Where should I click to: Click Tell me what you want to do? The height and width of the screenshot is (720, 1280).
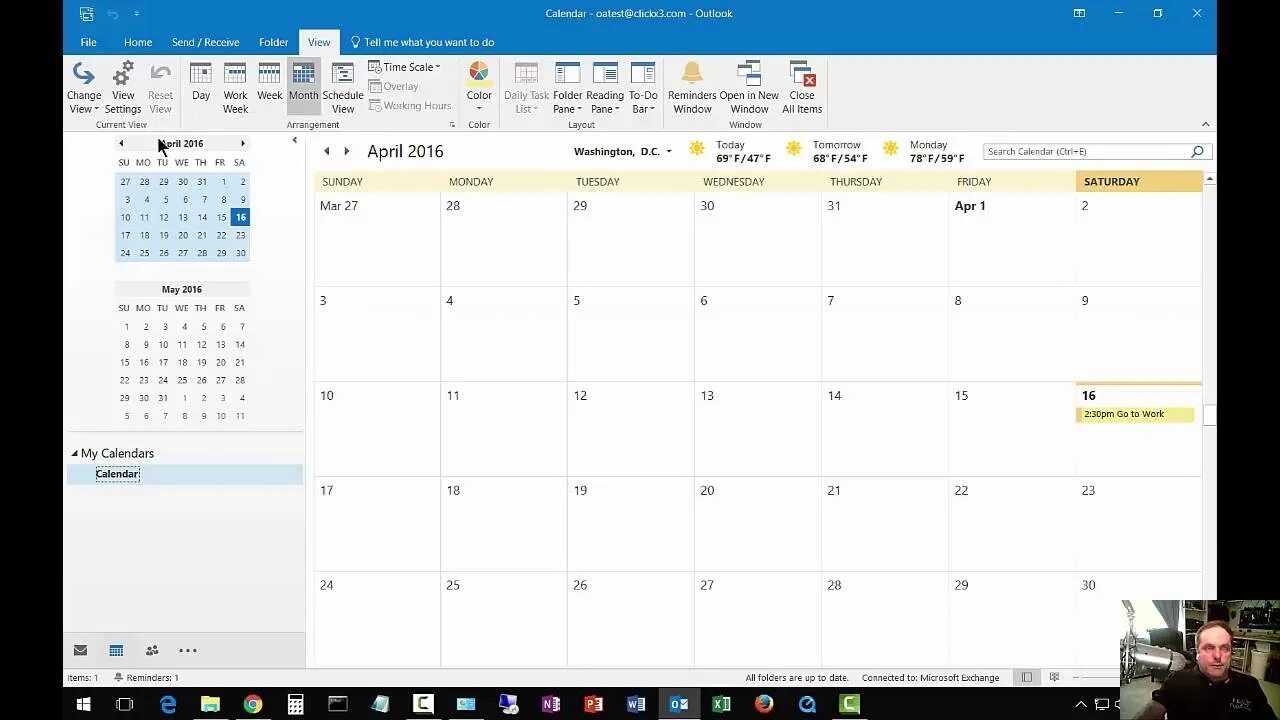422,42
